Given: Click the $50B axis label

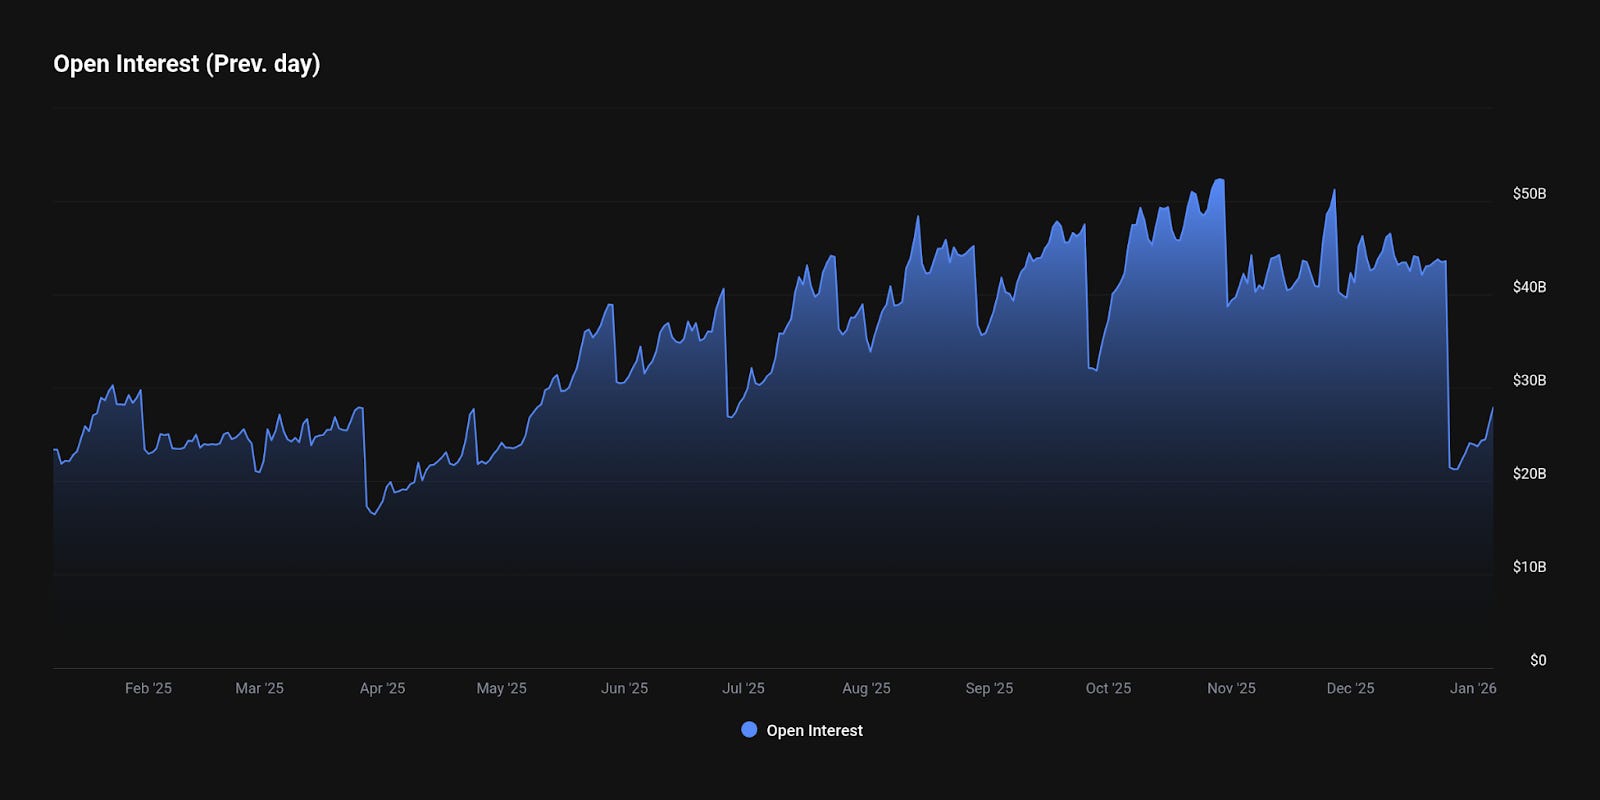Looking at the screenshot, I should [1529, 193].
